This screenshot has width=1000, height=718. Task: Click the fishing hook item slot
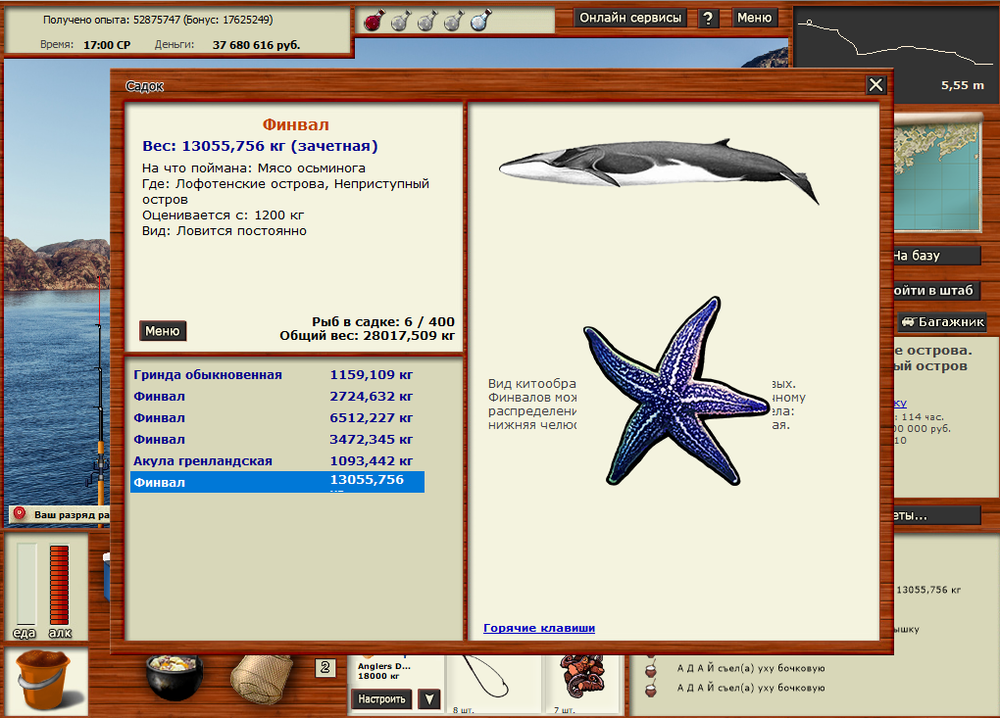point(490,680)
